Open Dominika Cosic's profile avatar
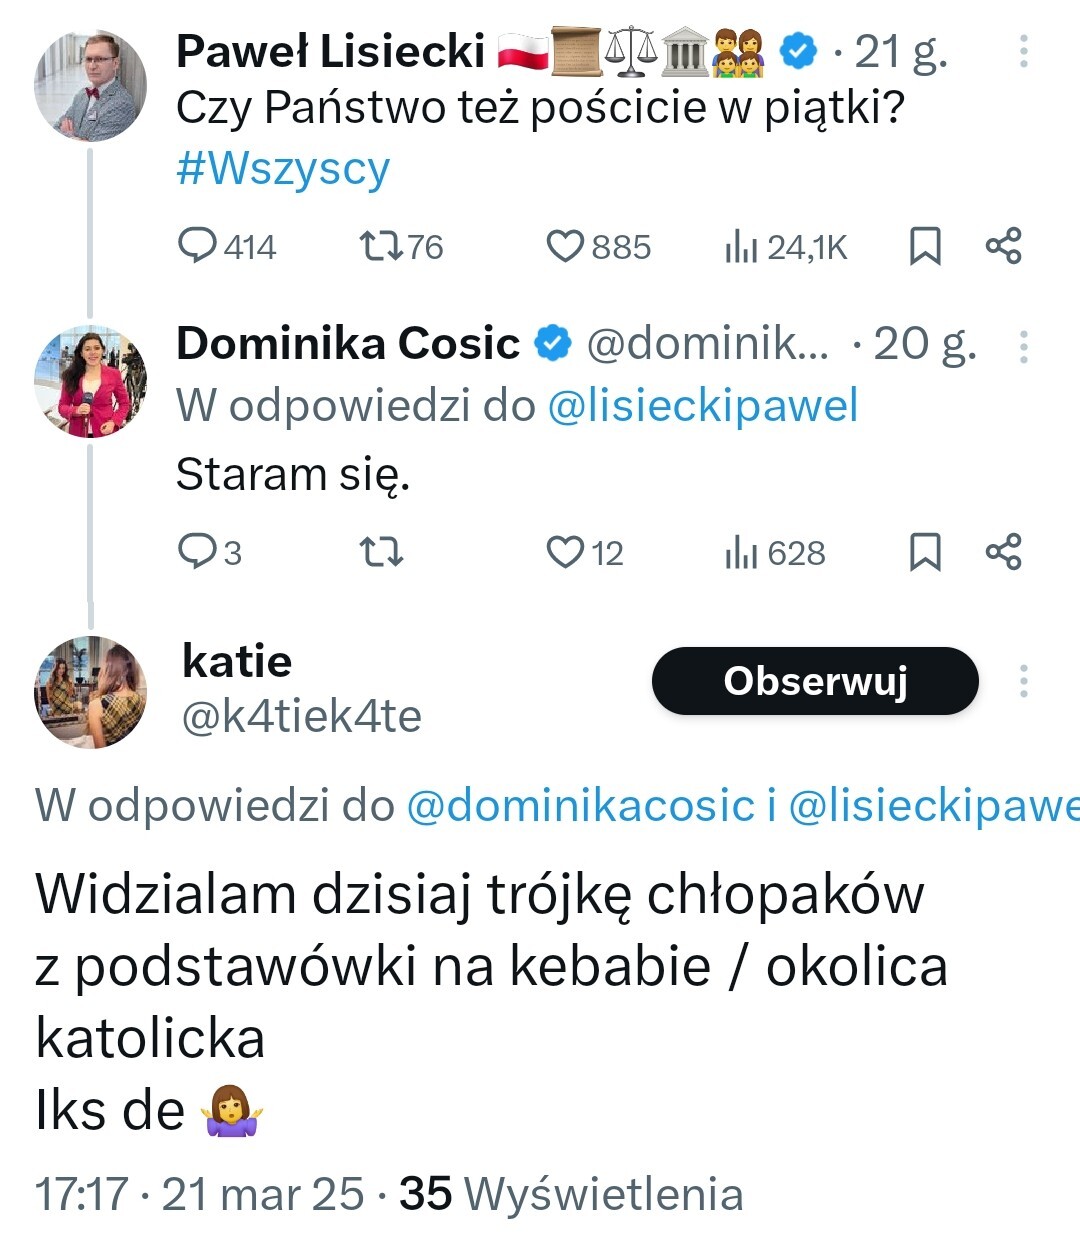 [x=90, y=382]
